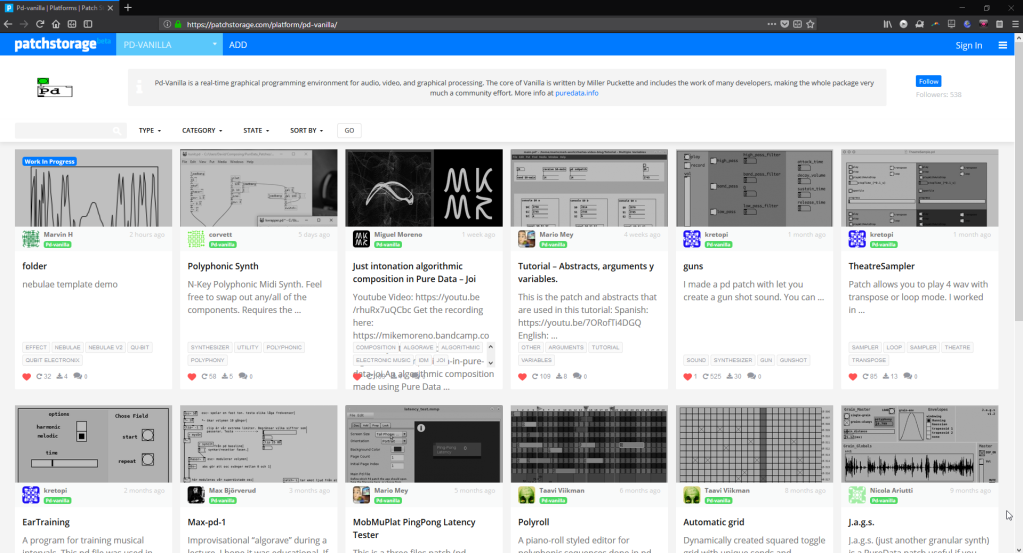This screenshot has height=553, width=1023.
Task: Open the Polyroll patch thumbnail
Action: point(588,443)
